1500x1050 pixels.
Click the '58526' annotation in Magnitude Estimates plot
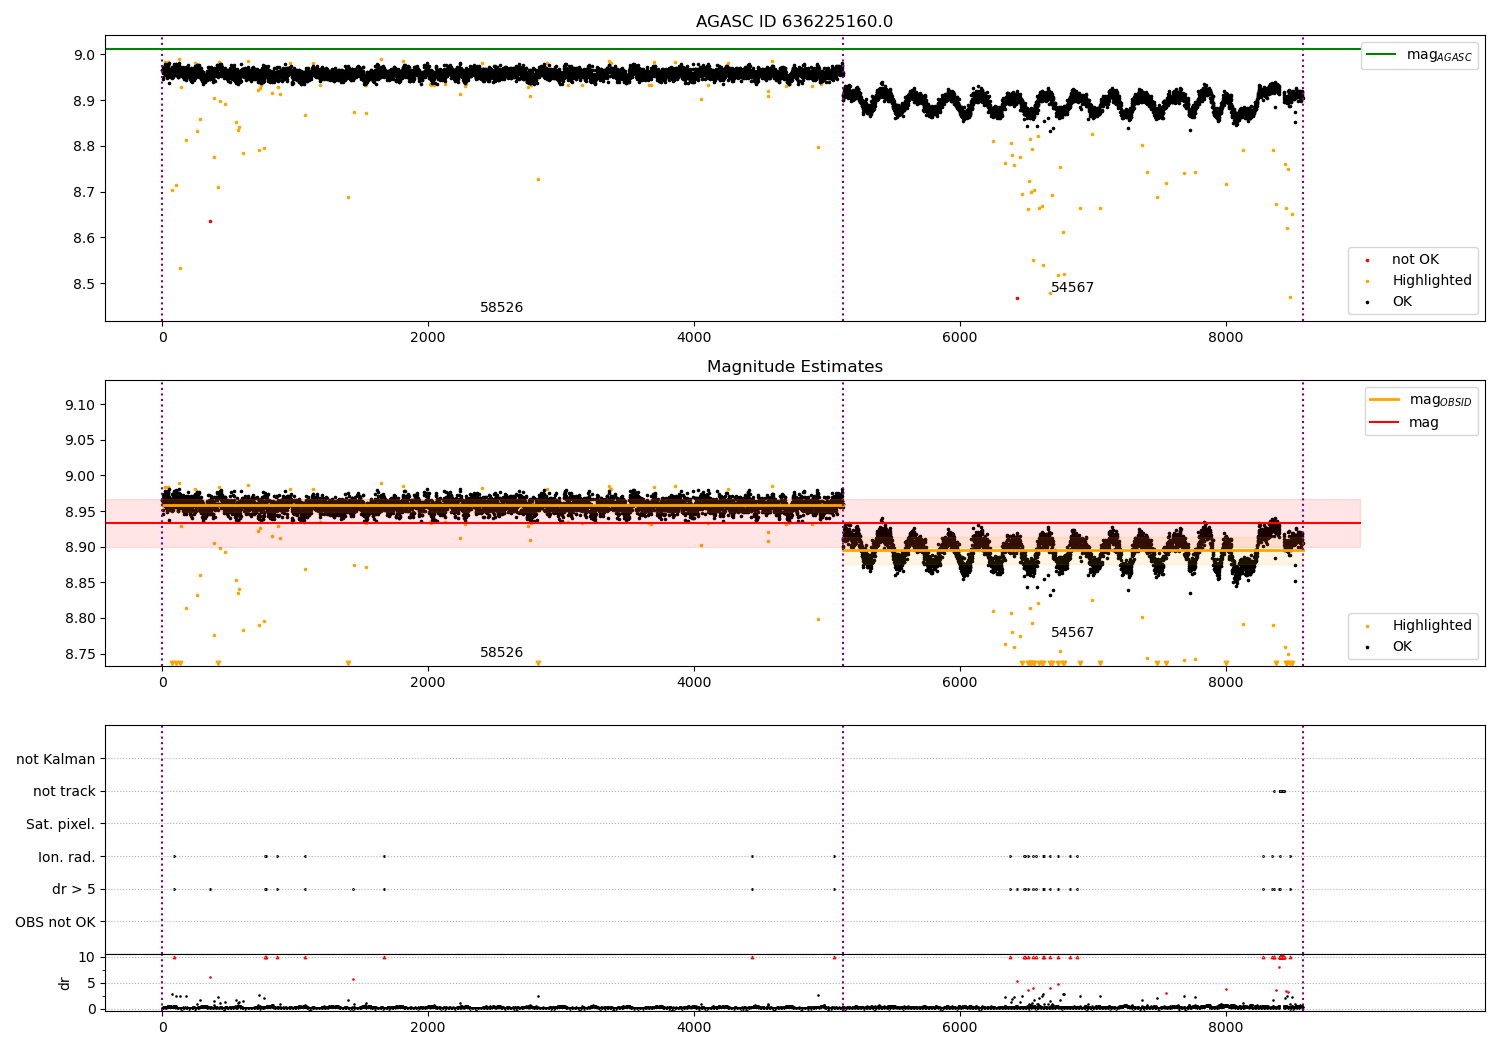point(501,652)
